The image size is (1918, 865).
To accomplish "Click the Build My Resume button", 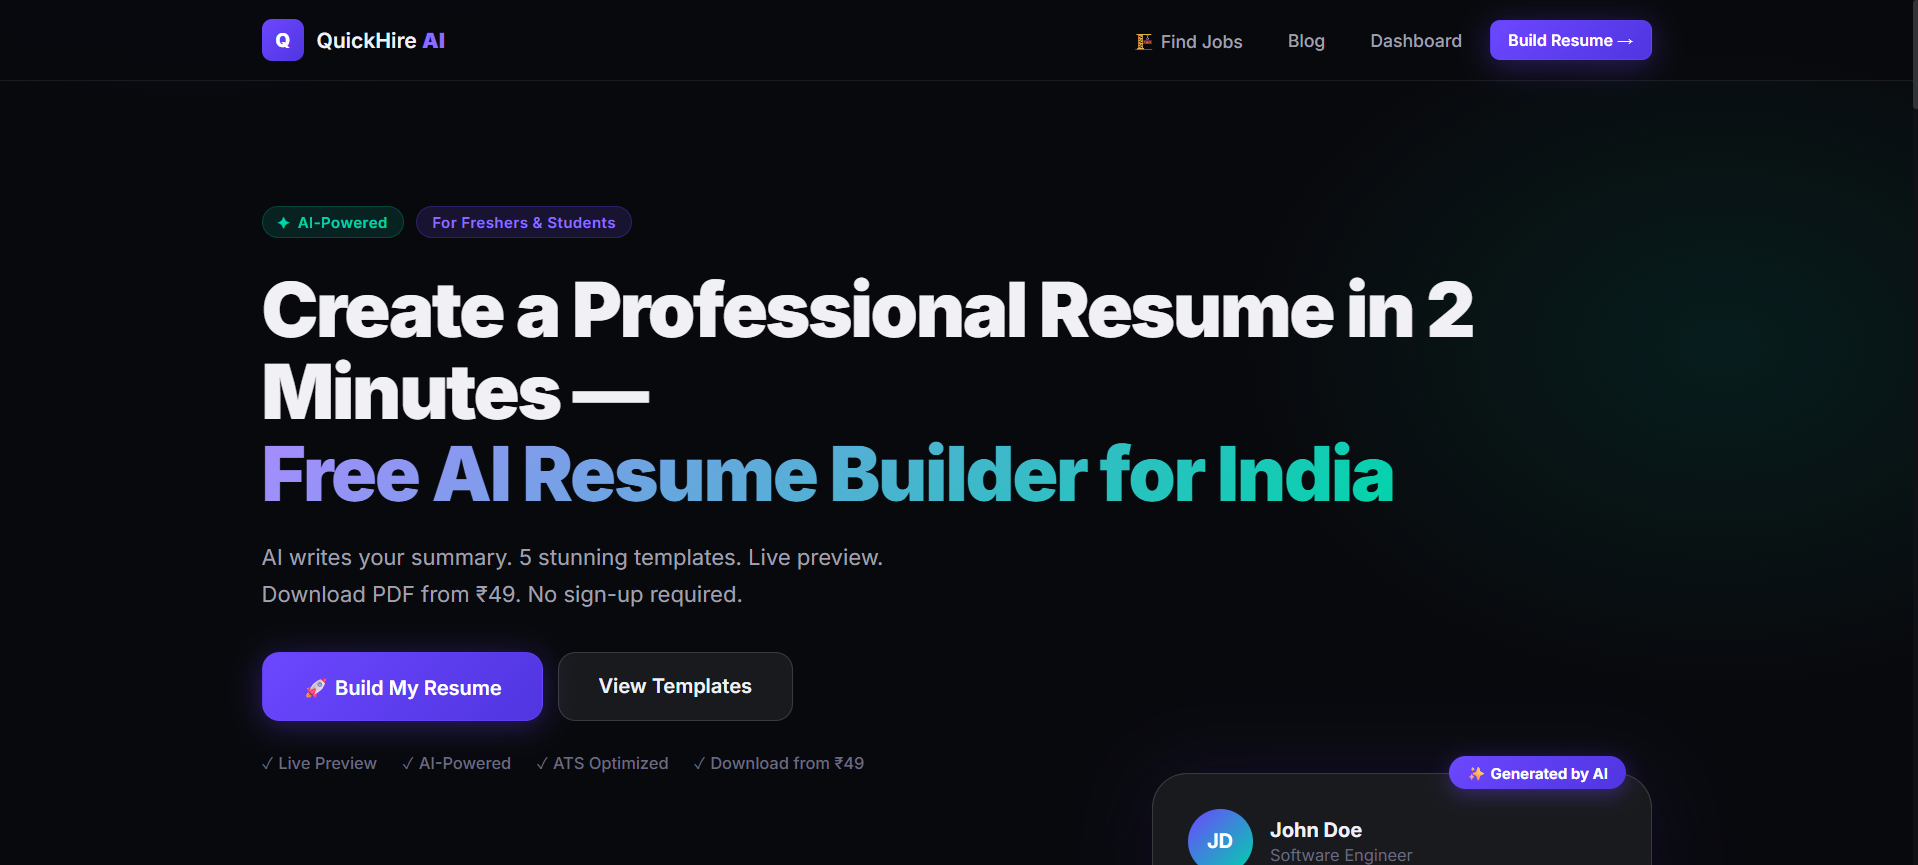I will pos(402,687).
